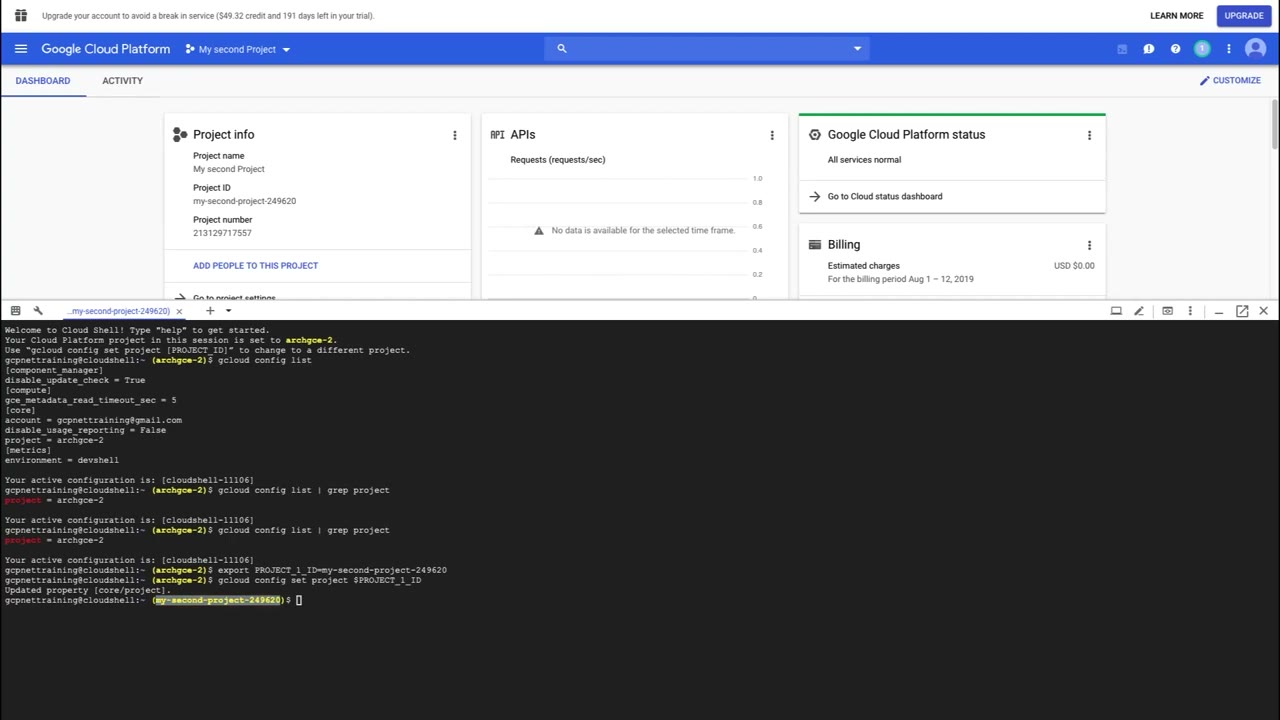
Task: Click the 'account = gcpnettraining@gmail.com' terminal line
Action: [x=93, y=421]
